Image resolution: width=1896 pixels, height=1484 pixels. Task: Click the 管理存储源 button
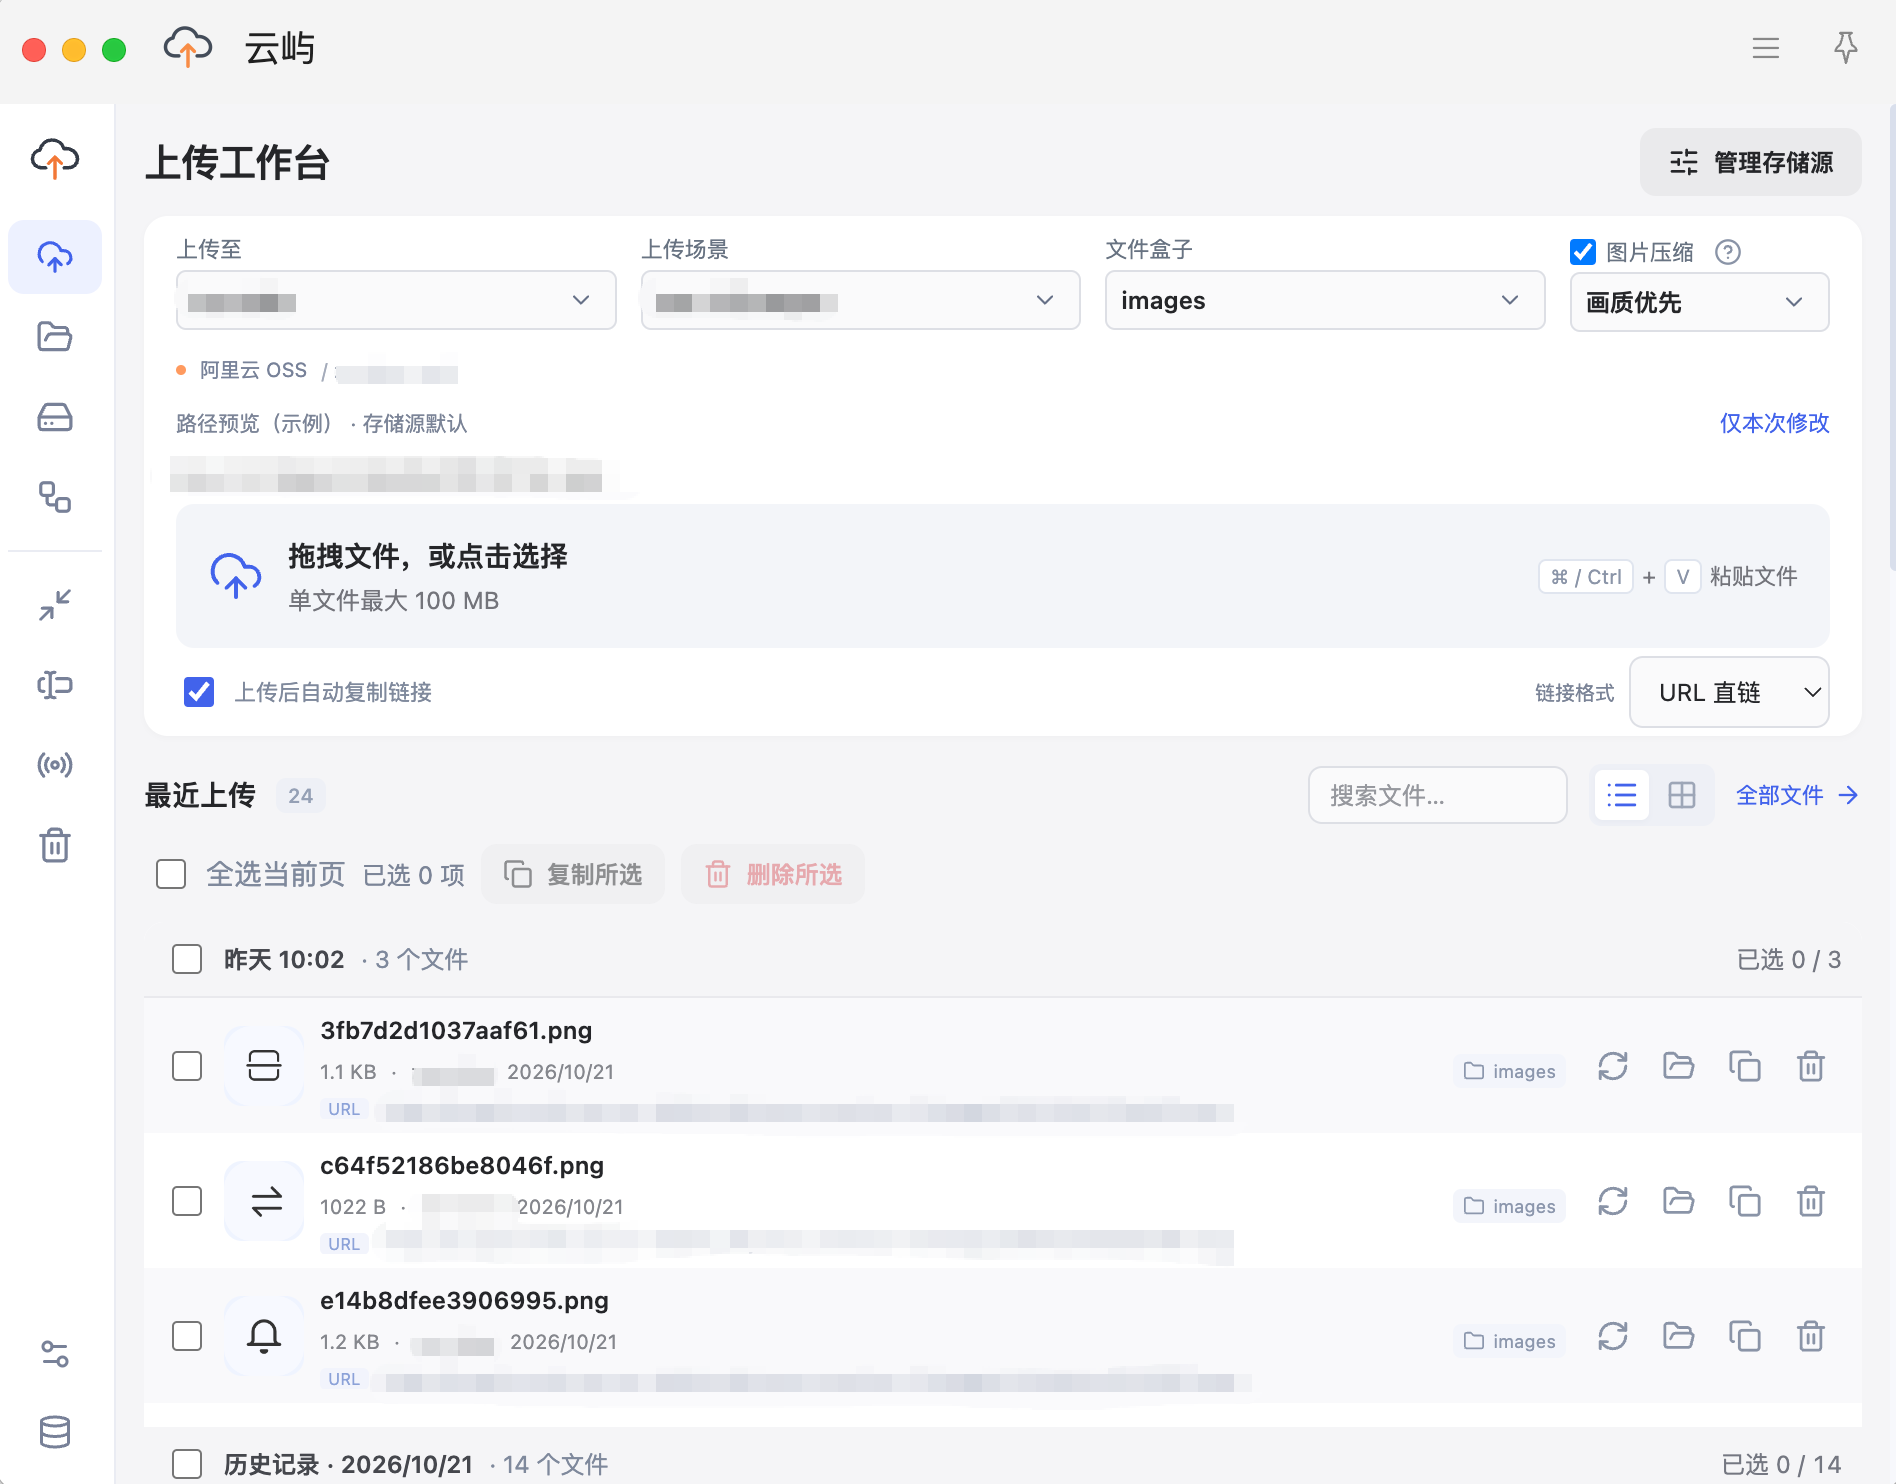(x=1751, y=162)
